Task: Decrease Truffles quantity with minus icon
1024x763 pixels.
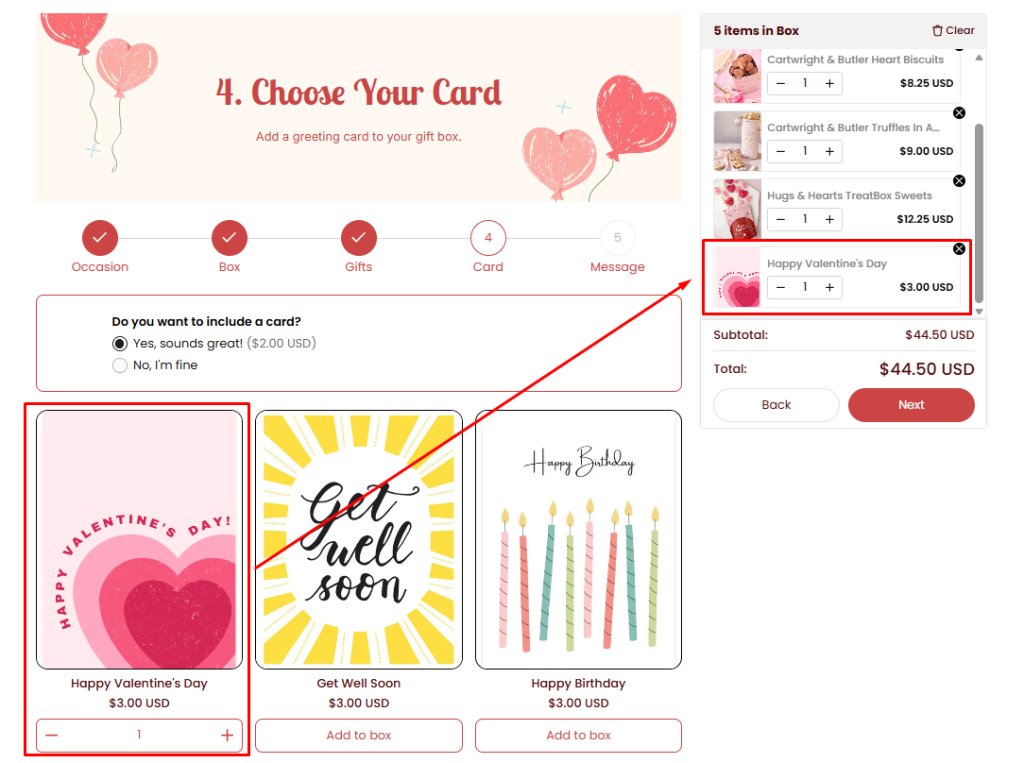Action: [x=780, y=152]
